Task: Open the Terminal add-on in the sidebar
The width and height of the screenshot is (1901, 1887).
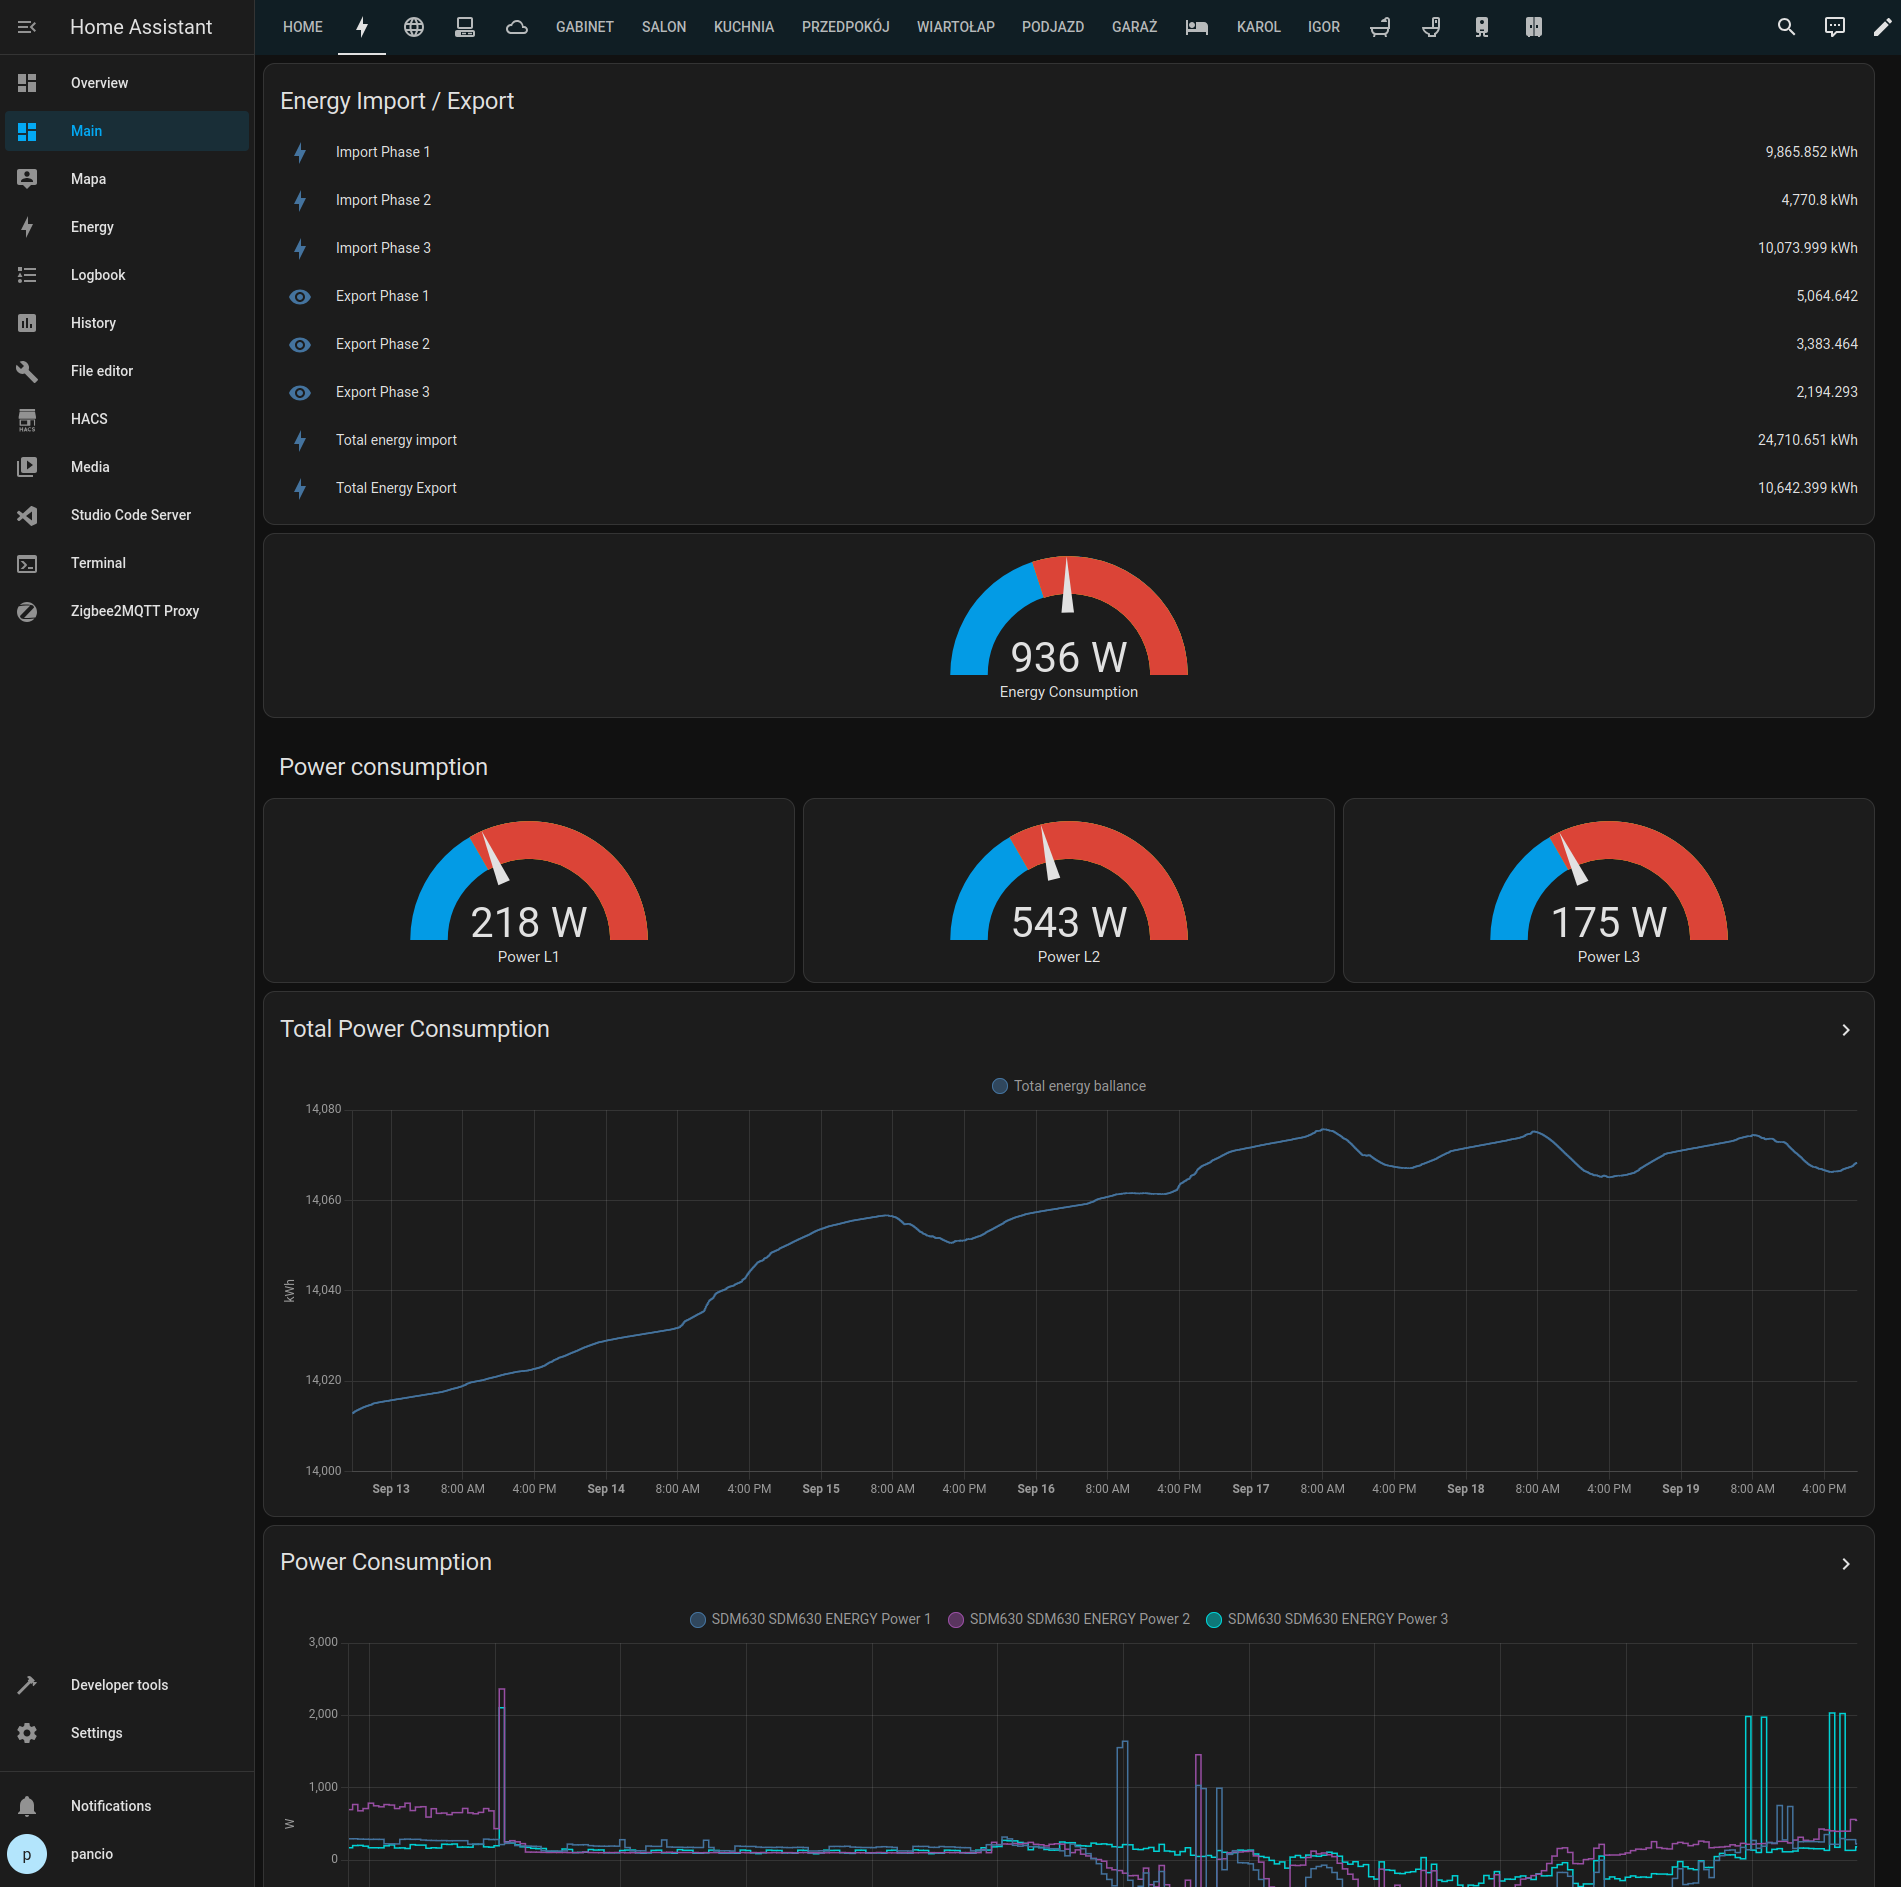Action: click(x=97, y=562)
